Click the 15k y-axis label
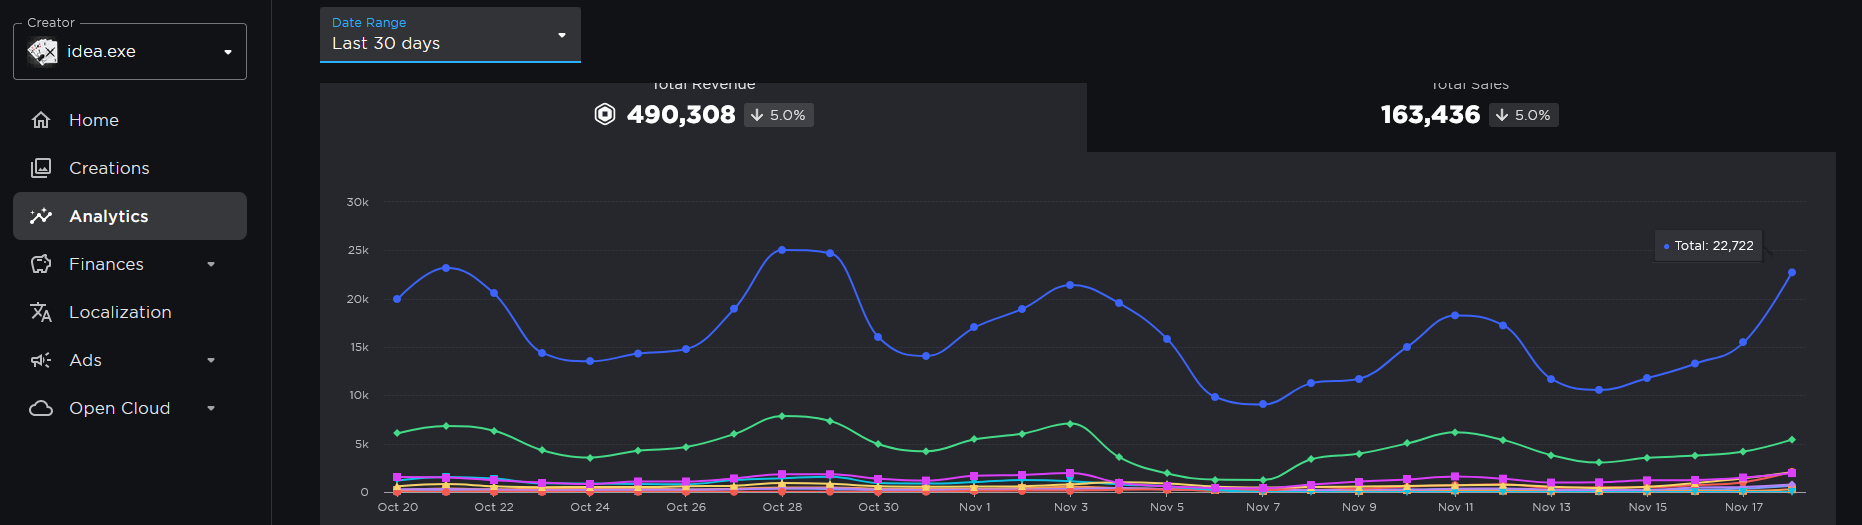Screen dimensions: 1862x525 (x=359, y=347)
